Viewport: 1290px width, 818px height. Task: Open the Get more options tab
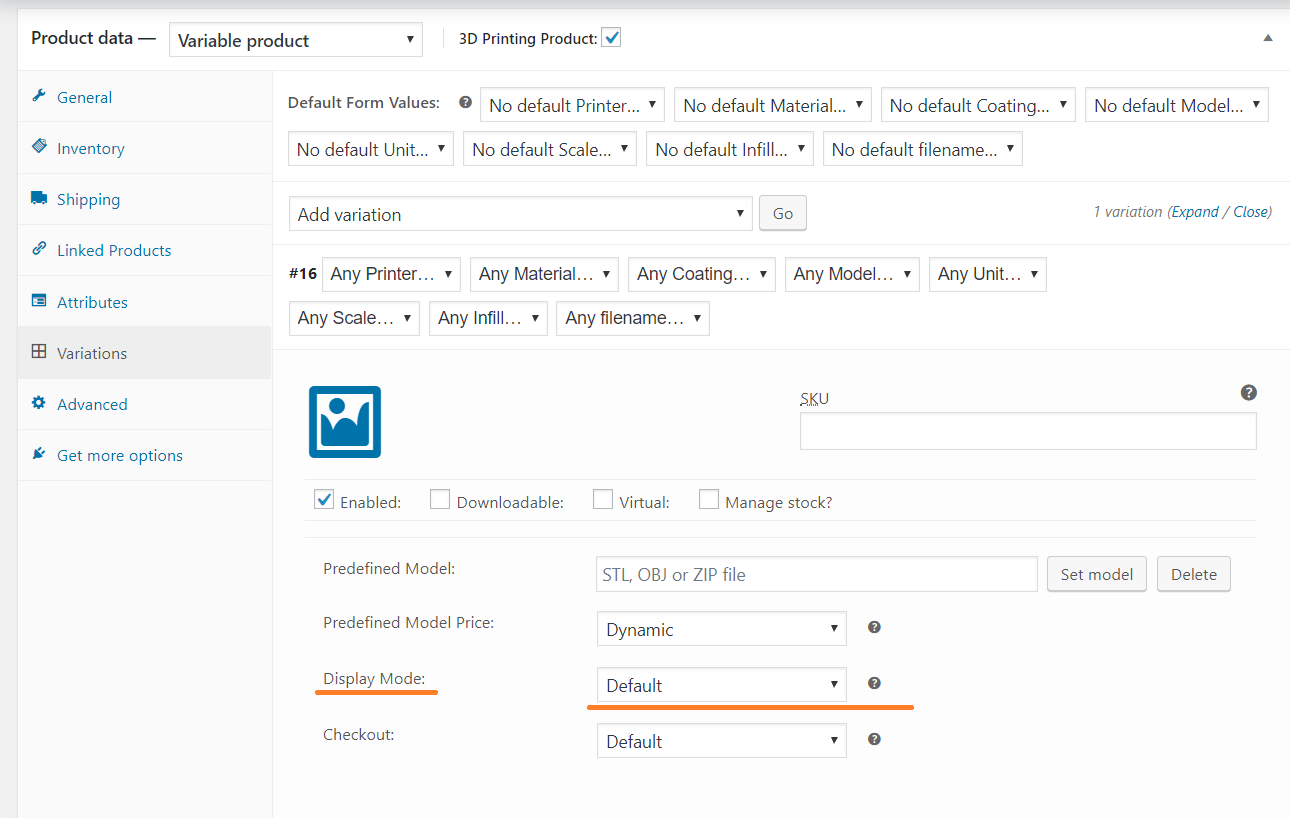(x=145, y=455)
